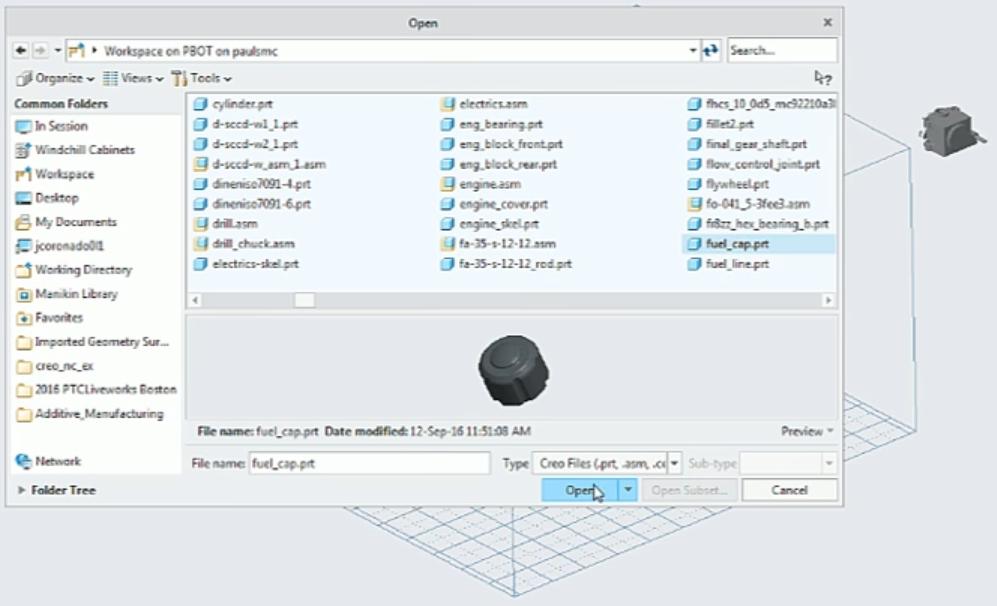Select drill_chuck.asm file
The width and height of the screenshot is (997, 606).
point(244,244)
